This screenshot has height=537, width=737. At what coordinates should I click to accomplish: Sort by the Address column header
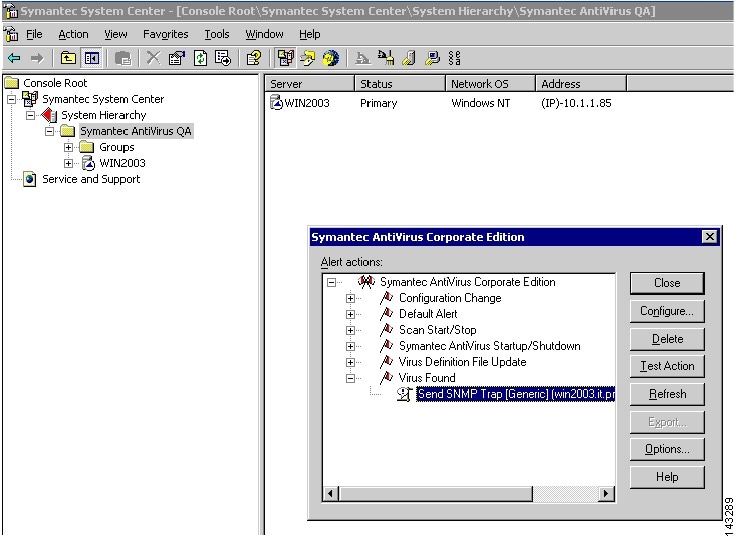click(581, 84)
